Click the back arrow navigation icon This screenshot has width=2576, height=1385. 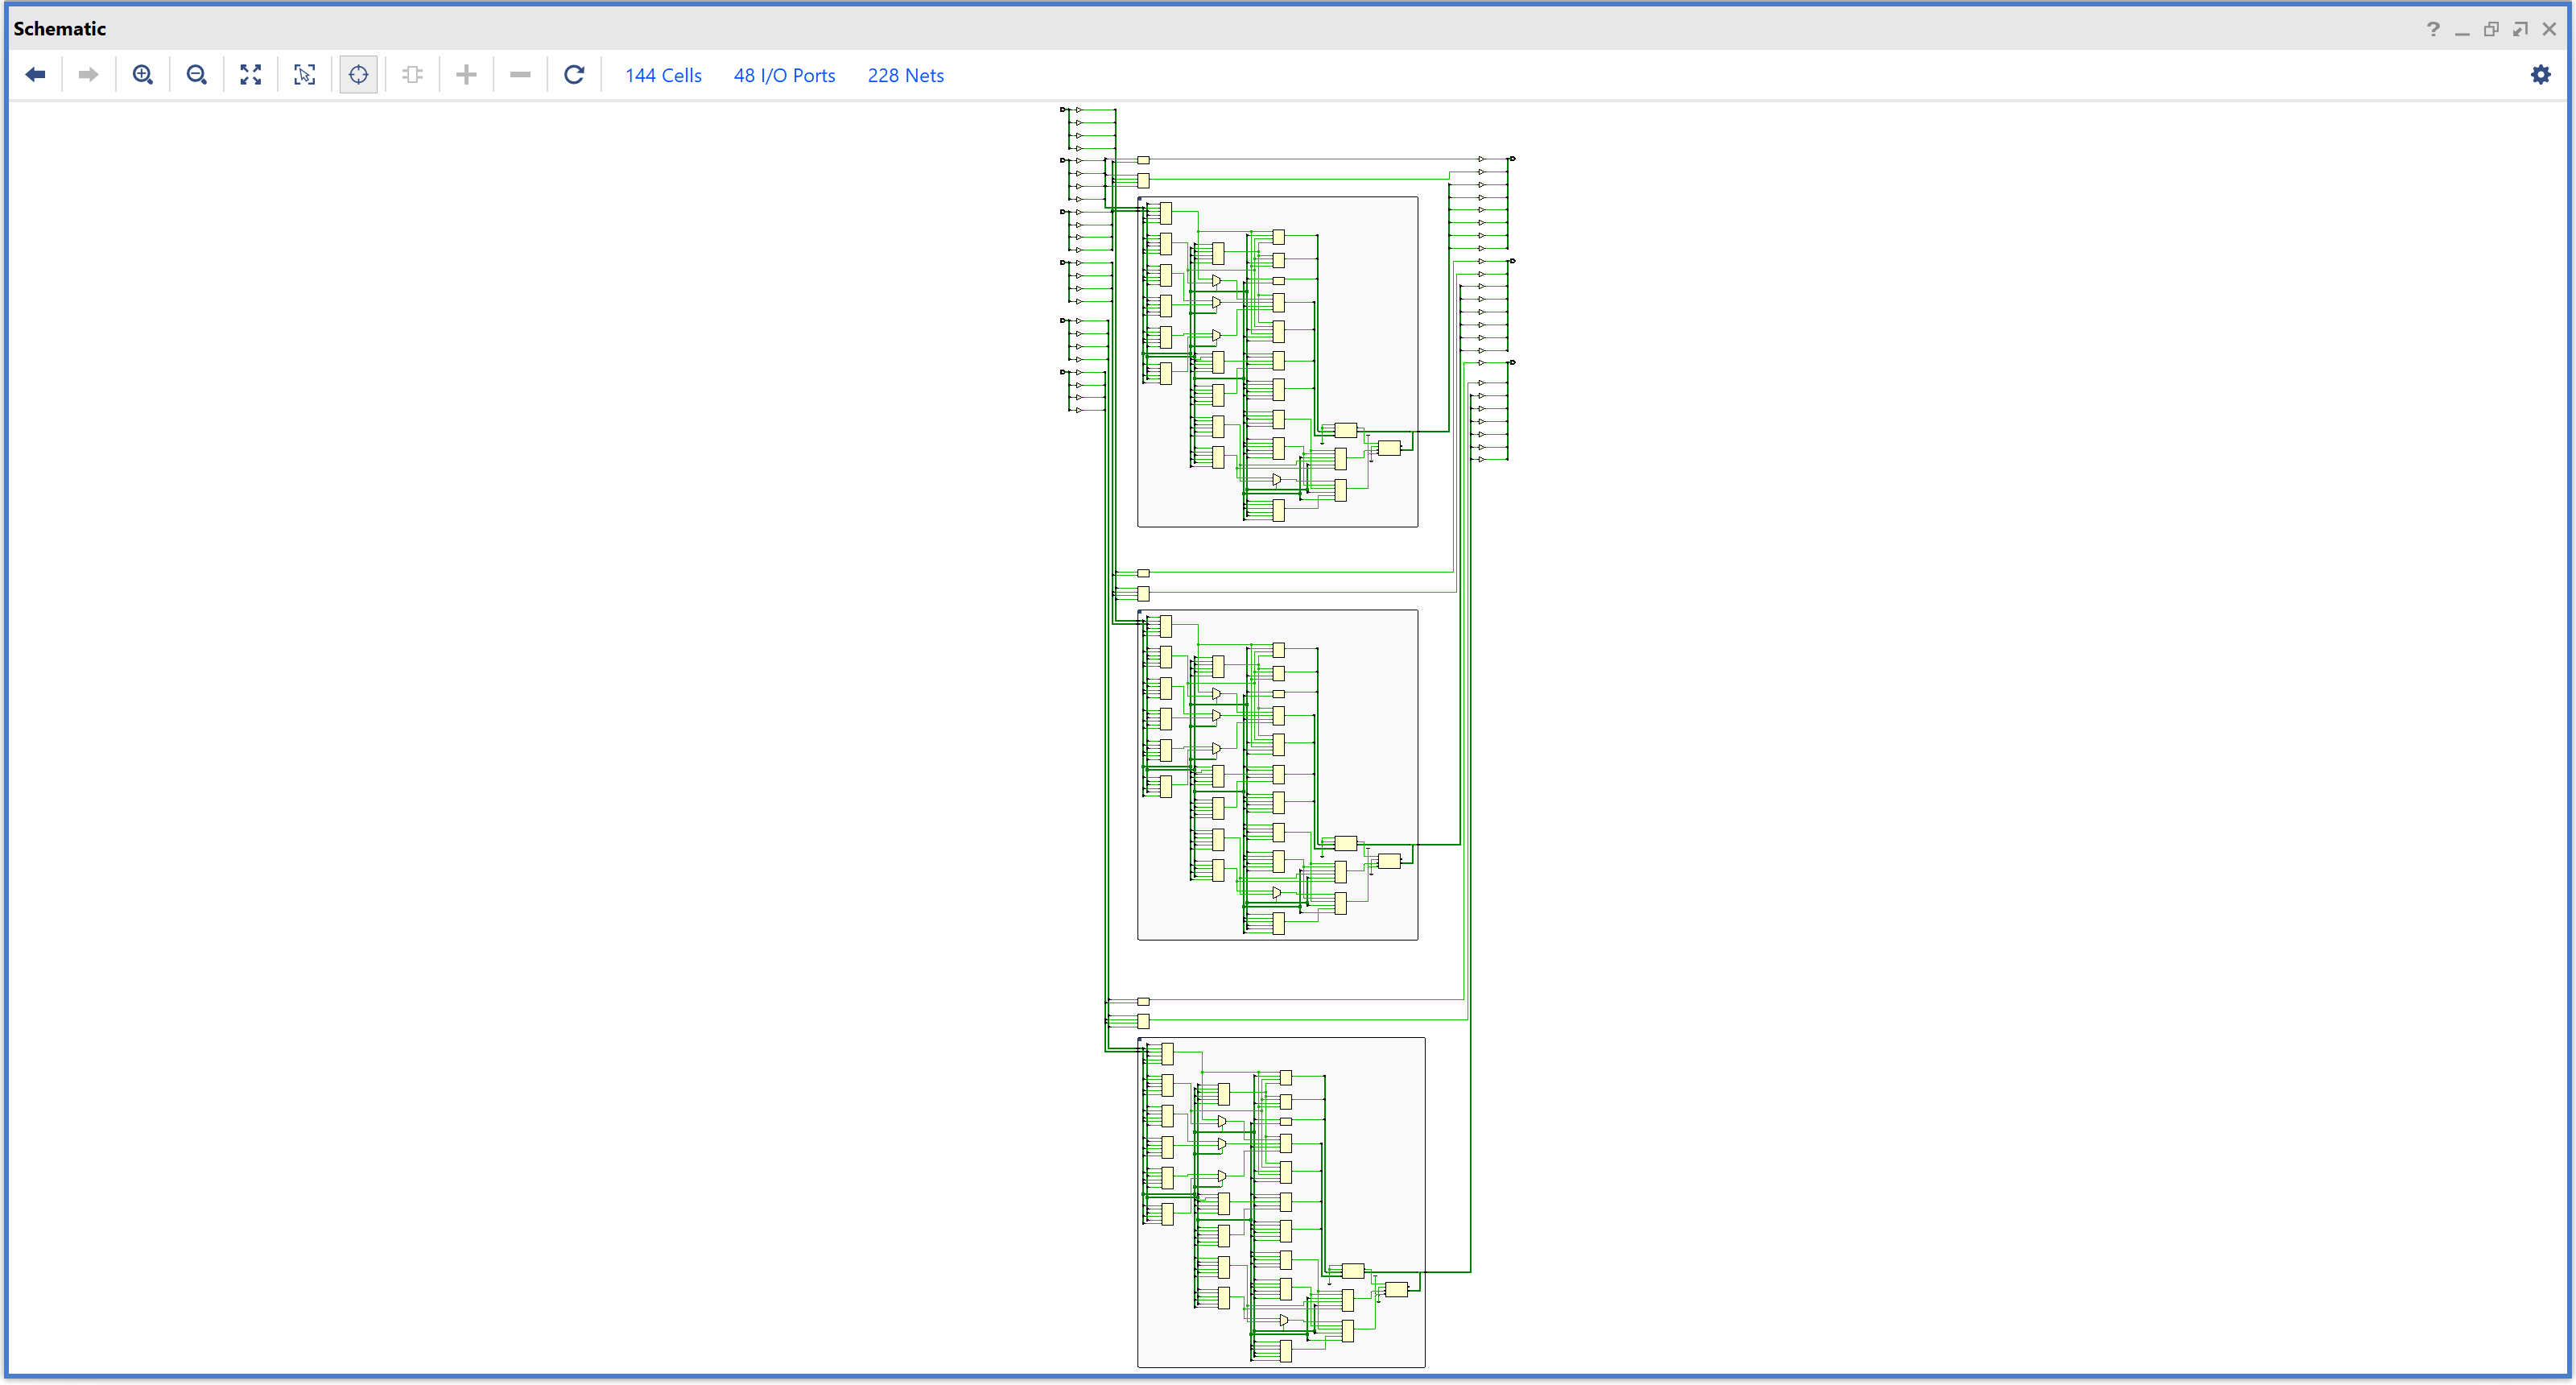36,75
